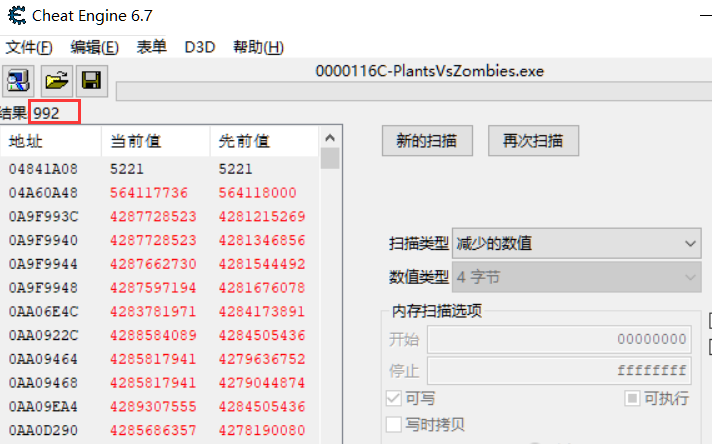
Task: Open the 帮助(H) menu
Action: [258, 47]
